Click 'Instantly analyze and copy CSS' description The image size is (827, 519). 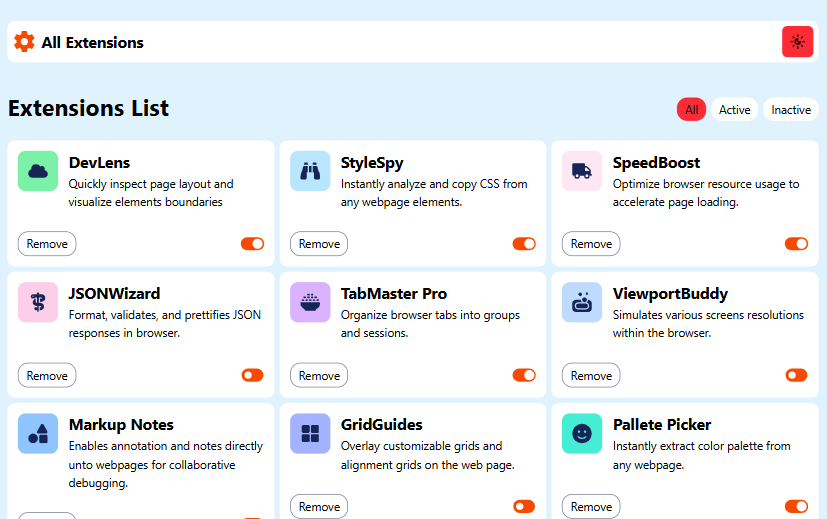[434, 193]
